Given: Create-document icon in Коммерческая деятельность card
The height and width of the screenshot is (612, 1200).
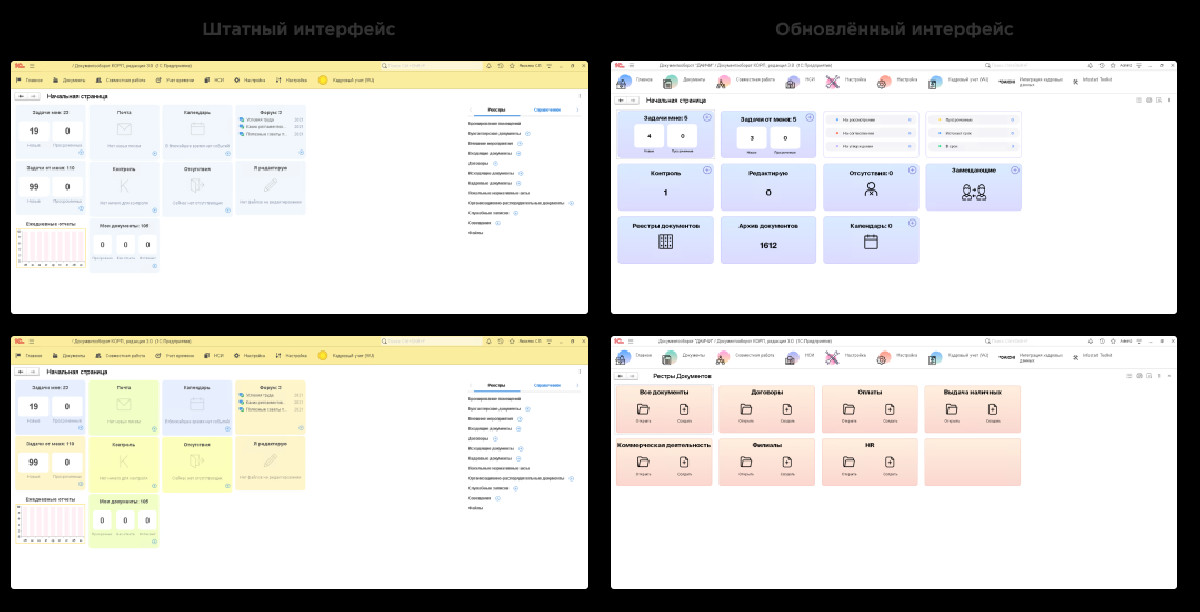Looking at the screenshot, I should pyautogui.click(x=684, y=462).
